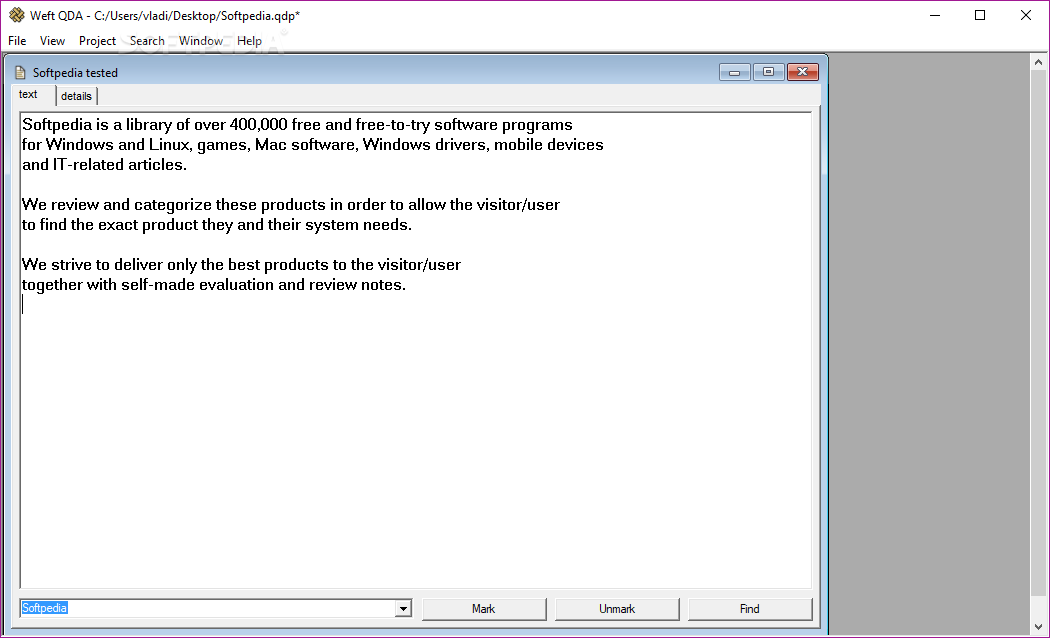This screenshot has height=638, width=1050.
Task: Expand the category combo box arrow
Action: (403, 609)
